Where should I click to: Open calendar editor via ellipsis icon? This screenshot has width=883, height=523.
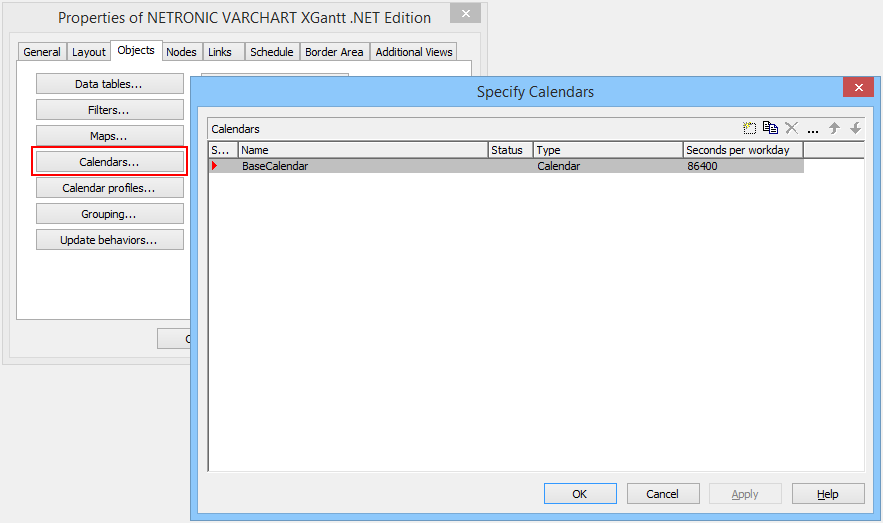coord(813,129)
